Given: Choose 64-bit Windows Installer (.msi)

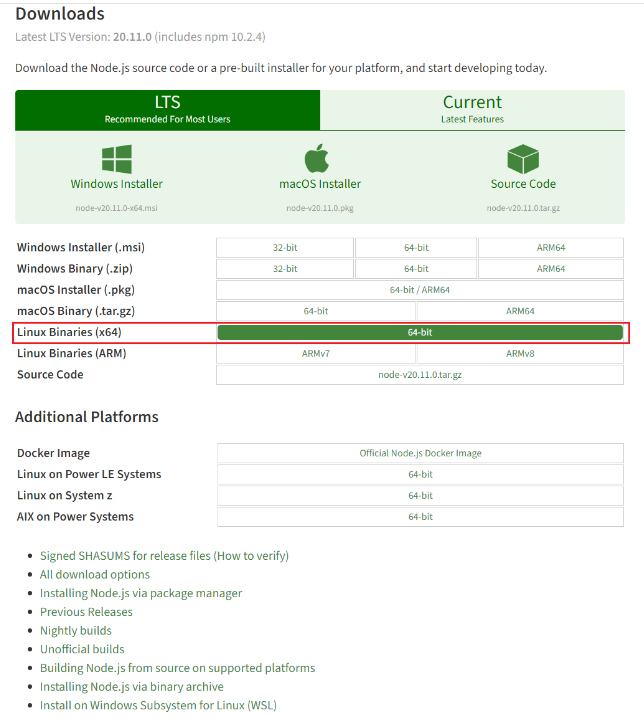Looking at the screenshot, I should [x=416, y=248].
